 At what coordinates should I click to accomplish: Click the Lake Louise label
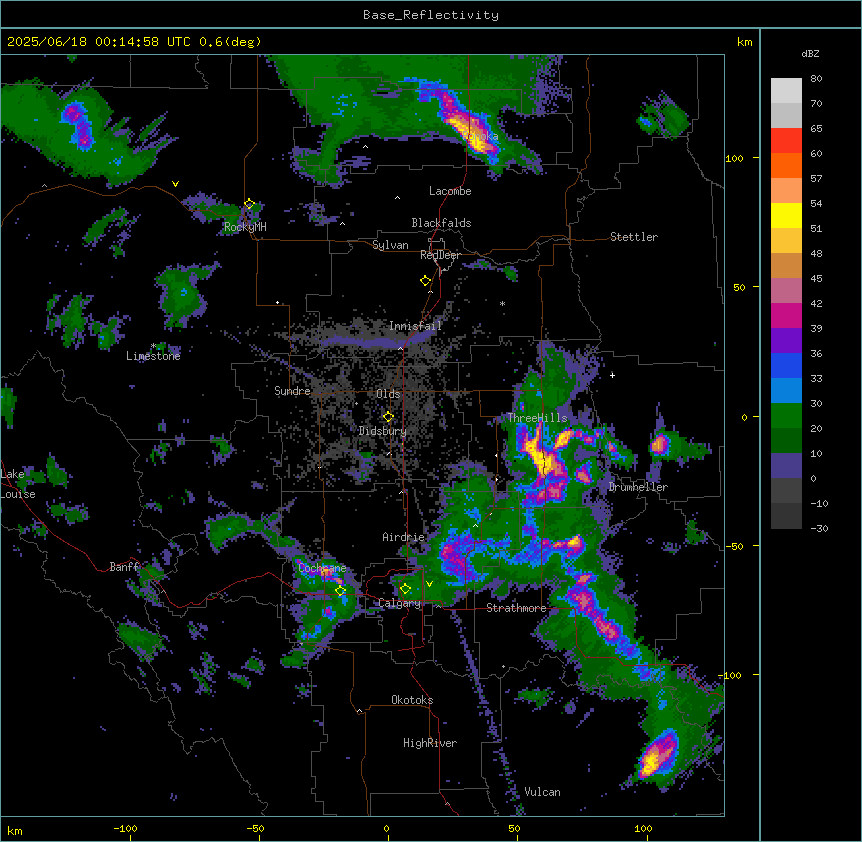pos(18,484)
